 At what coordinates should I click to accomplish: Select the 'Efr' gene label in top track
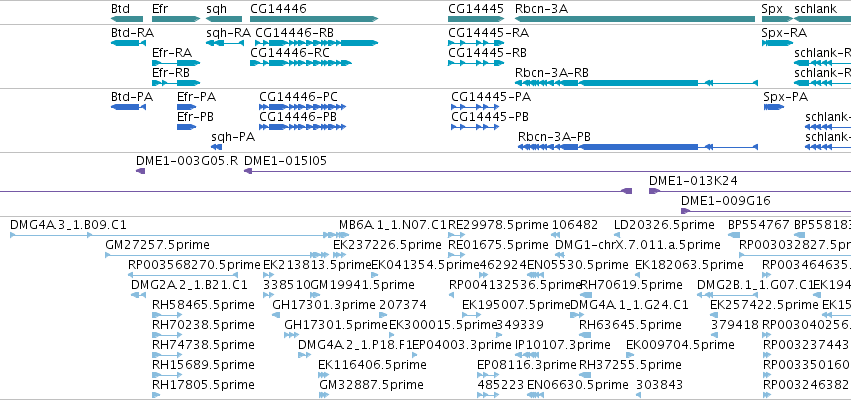160,9
